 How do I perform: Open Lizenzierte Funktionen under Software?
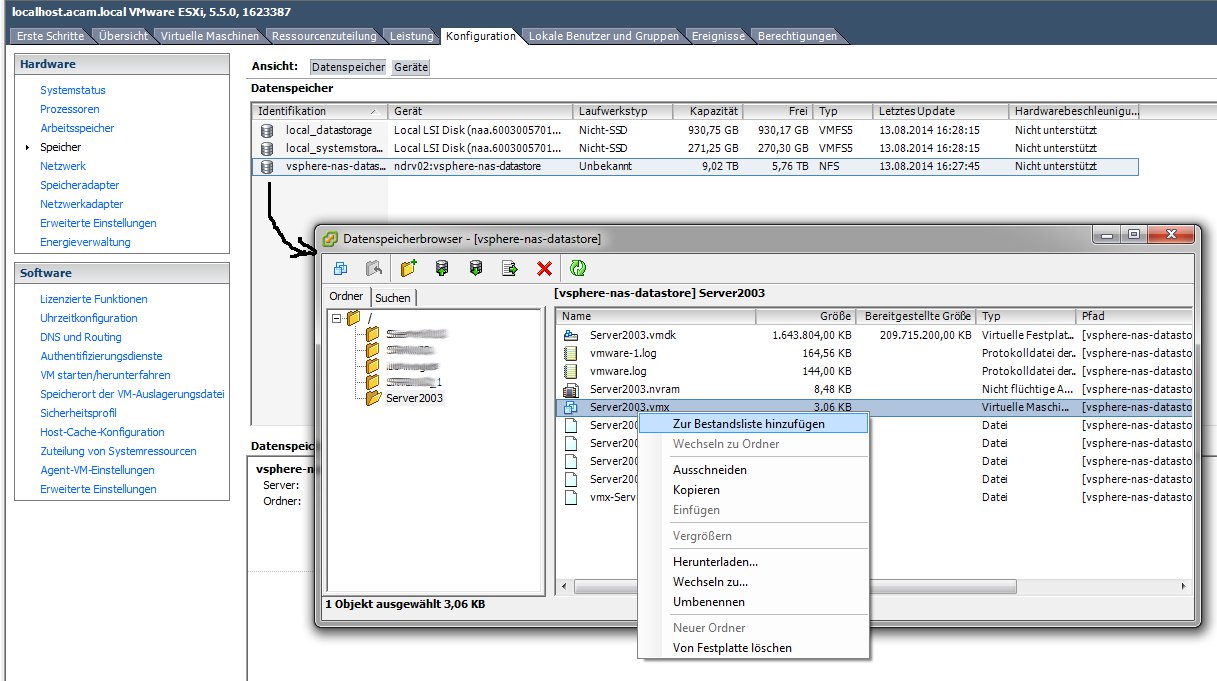(x=94, y=299)
